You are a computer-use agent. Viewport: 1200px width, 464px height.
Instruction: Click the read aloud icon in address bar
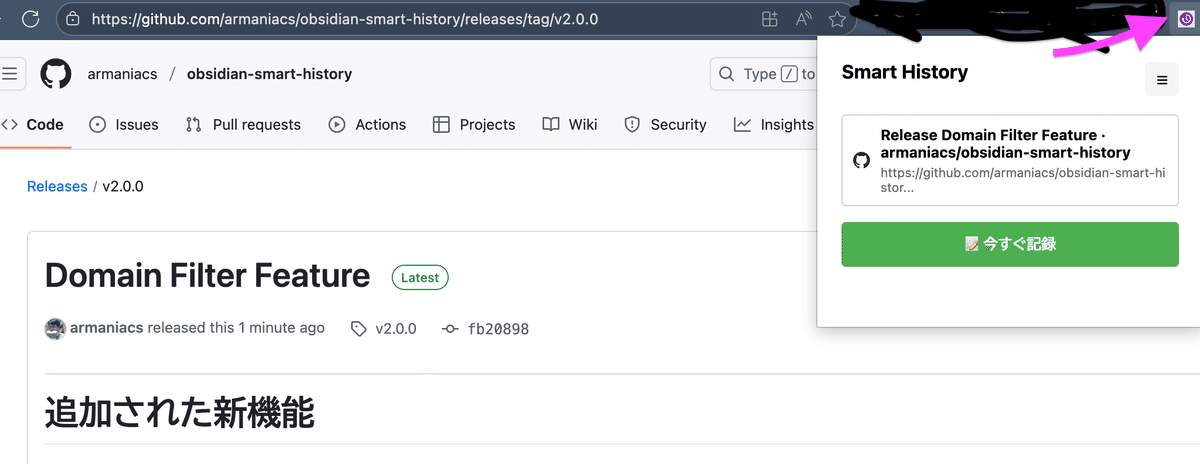803,19
